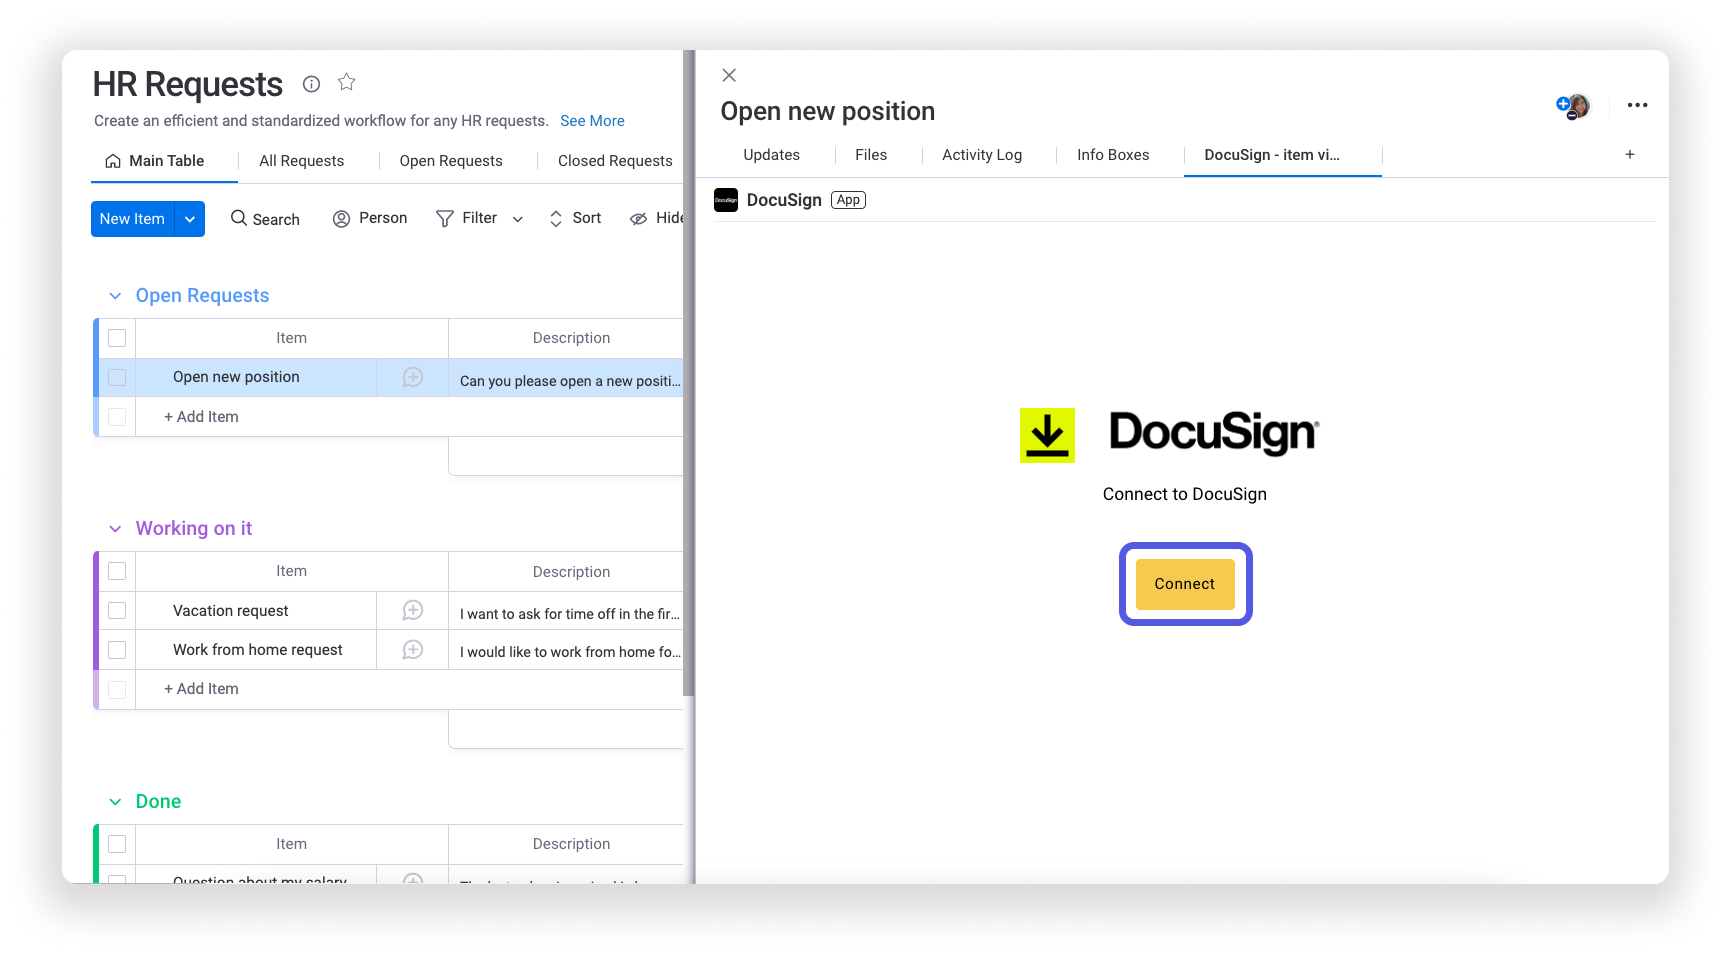Select the Open new position checkbox
The image size is (1727, 954).
(x=116, y=377)
